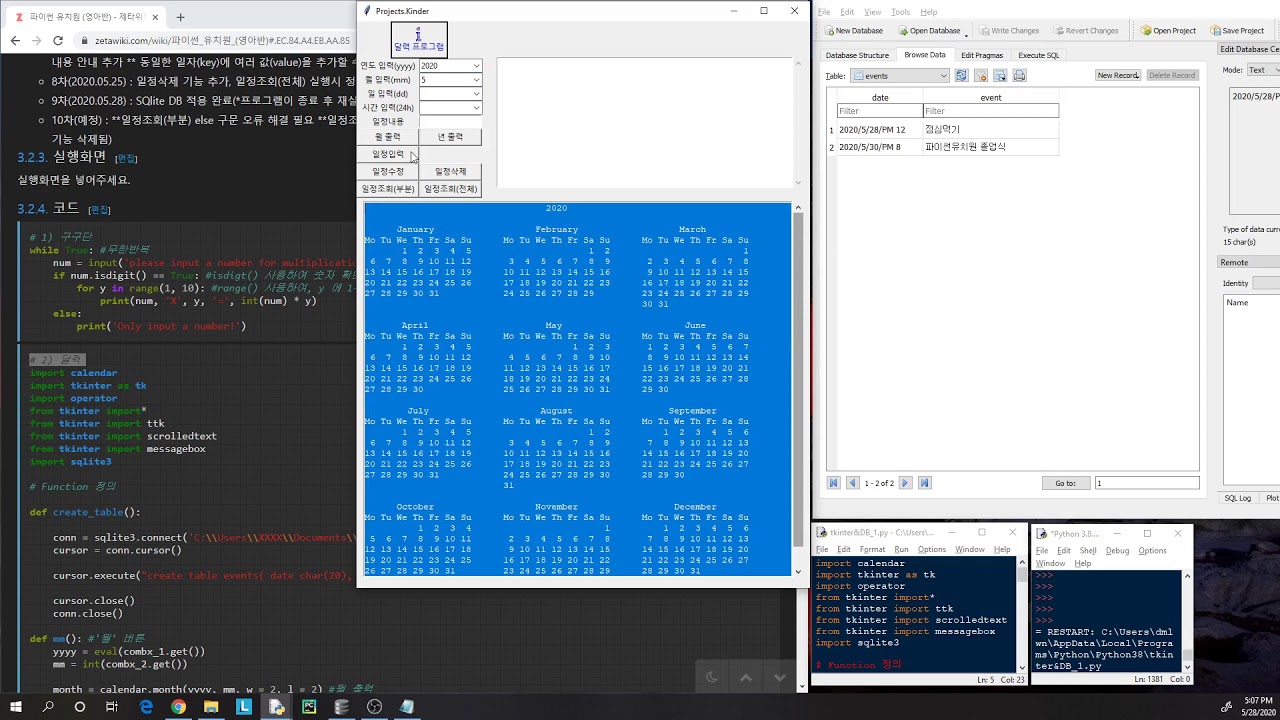Image resolution: width=1280 pixels, height=720 pixels.
Task: Switch to Edit Pragmas tab
Action: [981, 55]
